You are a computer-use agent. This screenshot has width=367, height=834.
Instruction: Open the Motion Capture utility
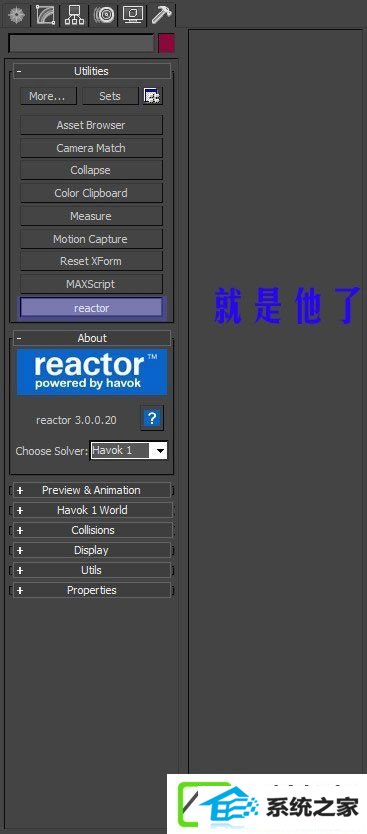(x=91, y=239)
